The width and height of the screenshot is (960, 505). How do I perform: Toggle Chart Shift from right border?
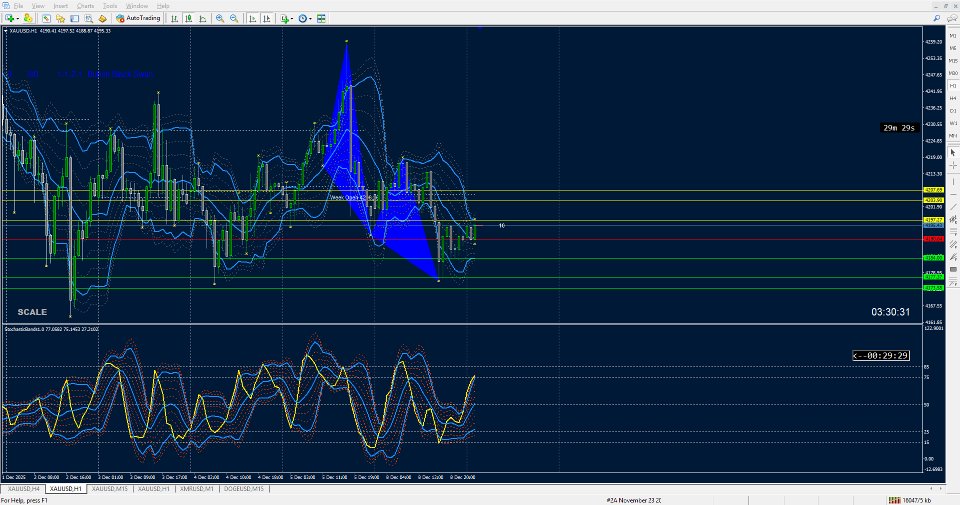click(266, 18)
